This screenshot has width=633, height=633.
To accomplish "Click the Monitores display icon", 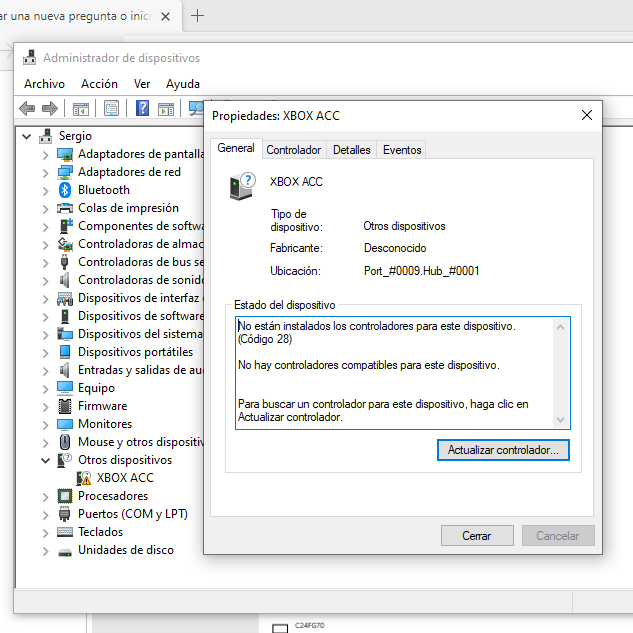I will tap(65, 424).
